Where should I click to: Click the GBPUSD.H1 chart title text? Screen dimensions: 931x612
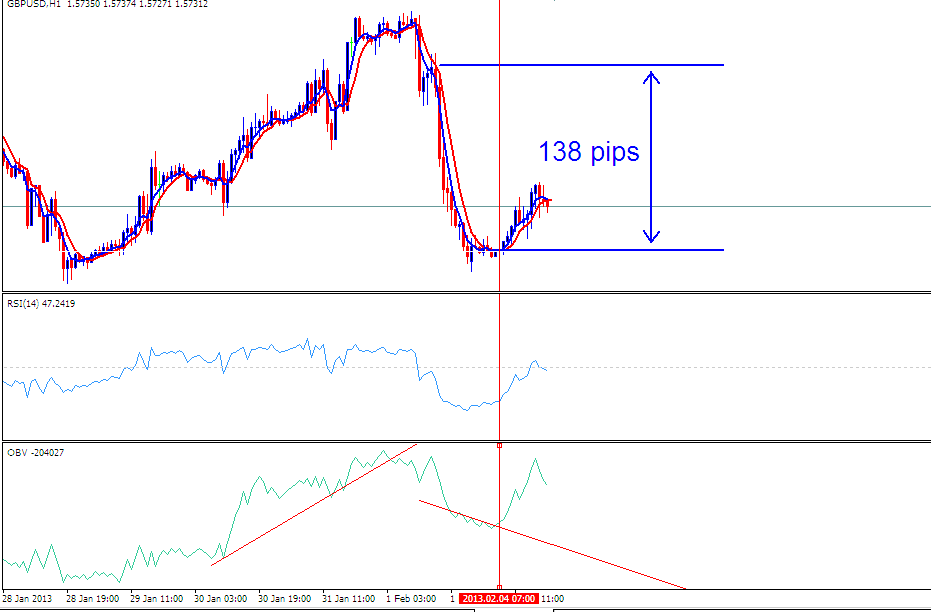pyautogui.click(x=107, y=4)
